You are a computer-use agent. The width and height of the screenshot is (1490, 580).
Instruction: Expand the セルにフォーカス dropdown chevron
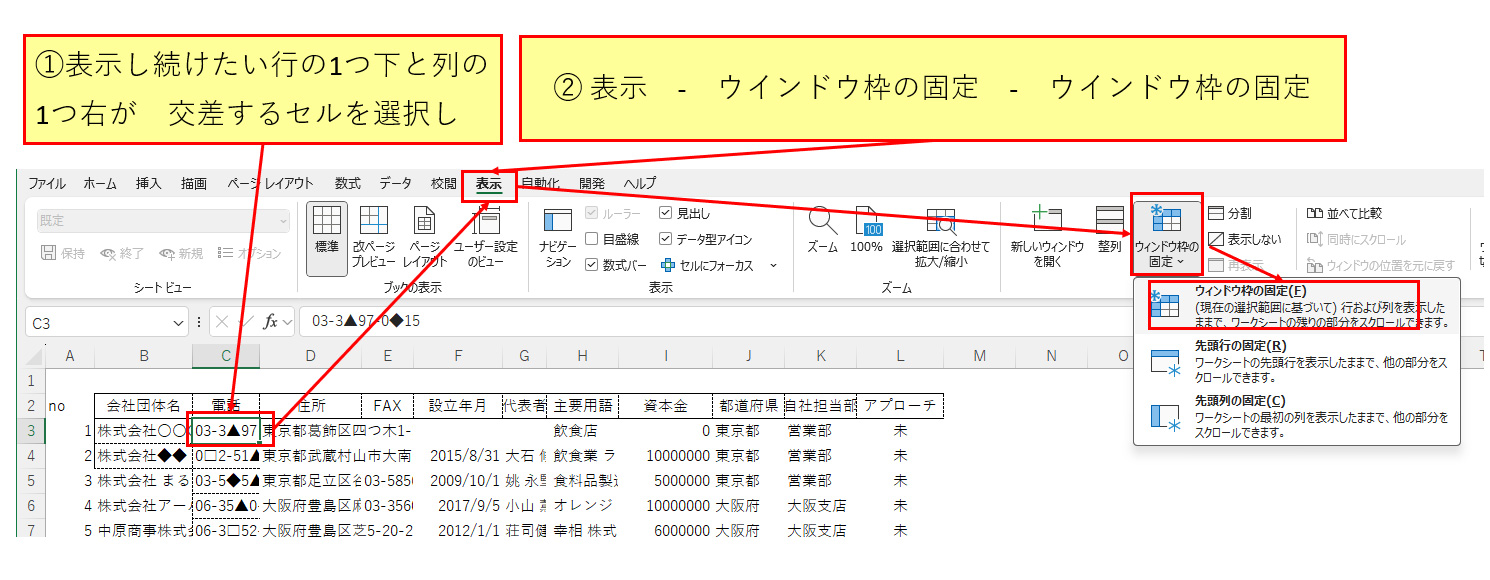[773, 266]
